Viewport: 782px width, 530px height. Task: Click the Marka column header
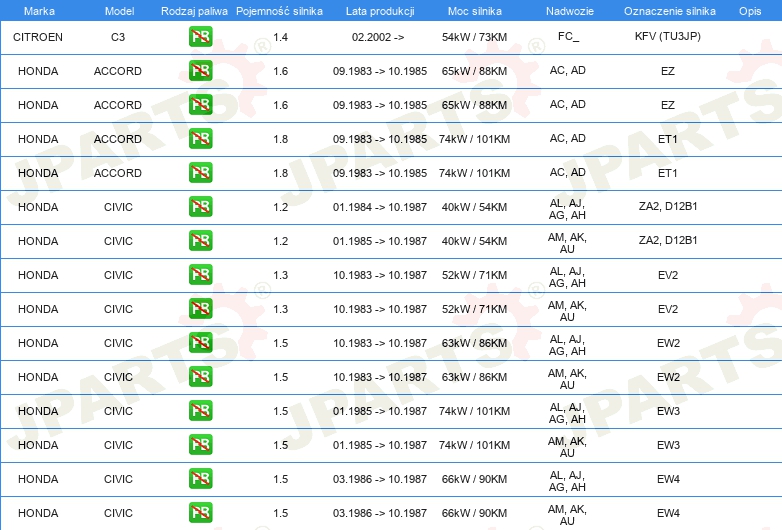[x=39, y=11]
